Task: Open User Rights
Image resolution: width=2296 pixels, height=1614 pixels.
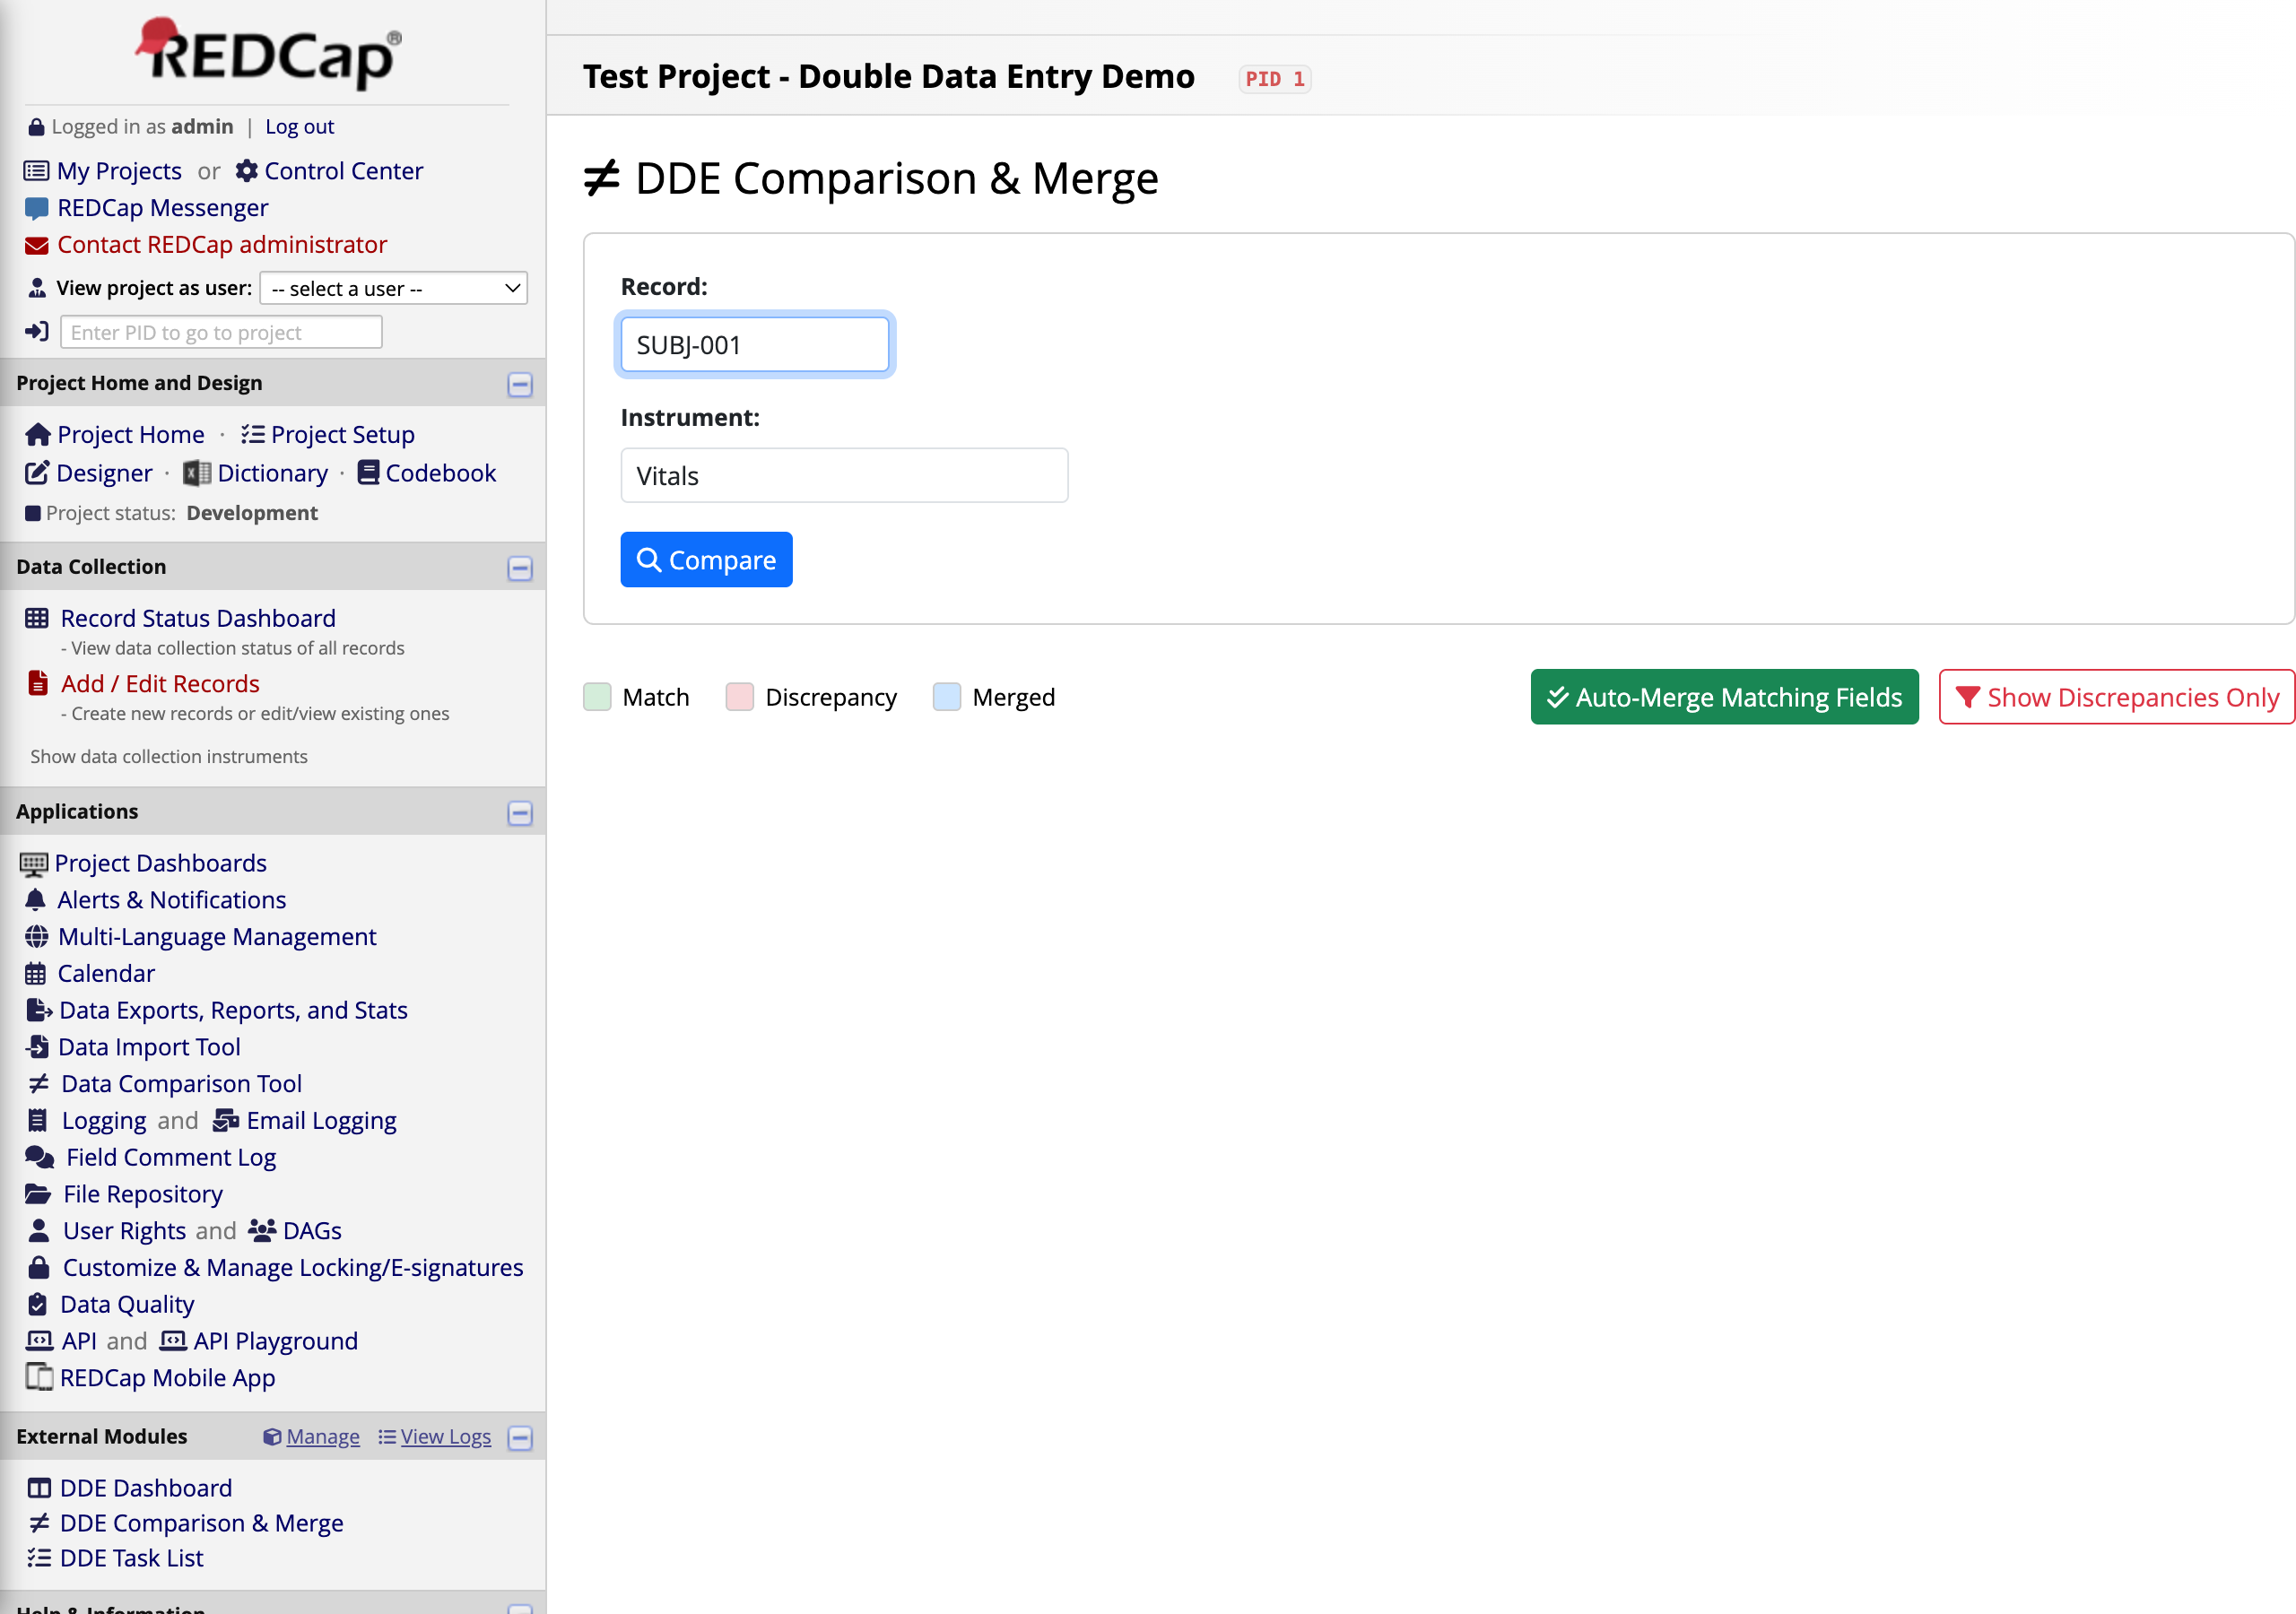Action: tap(124, 1230)
